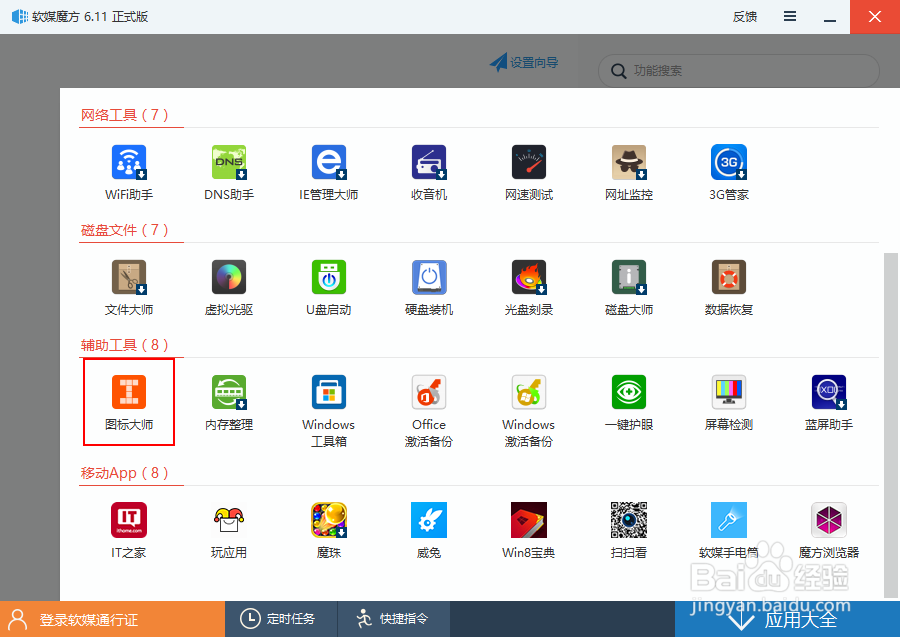Select the 辅助工具 (8) category heading
This screenshot has width=900, height=637.
(x=125, y=345)
